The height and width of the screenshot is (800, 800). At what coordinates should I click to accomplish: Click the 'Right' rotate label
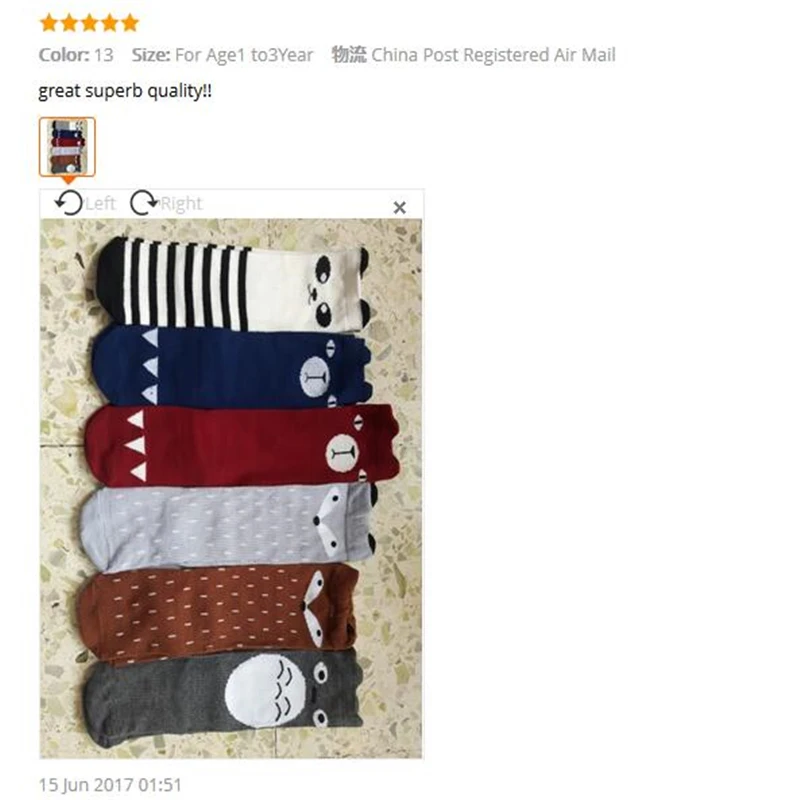pos(181,204)
